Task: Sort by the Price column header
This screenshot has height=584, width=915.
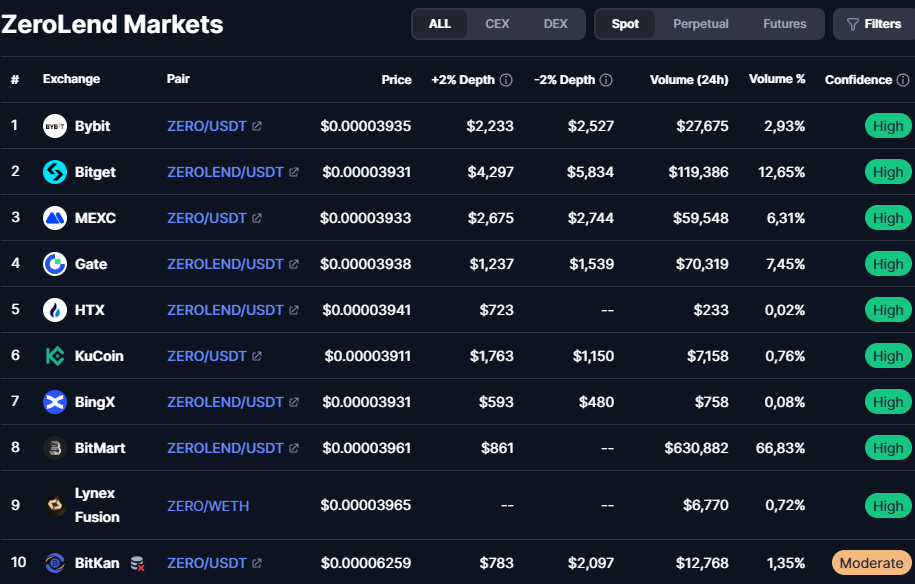Action: click(396, 80)
